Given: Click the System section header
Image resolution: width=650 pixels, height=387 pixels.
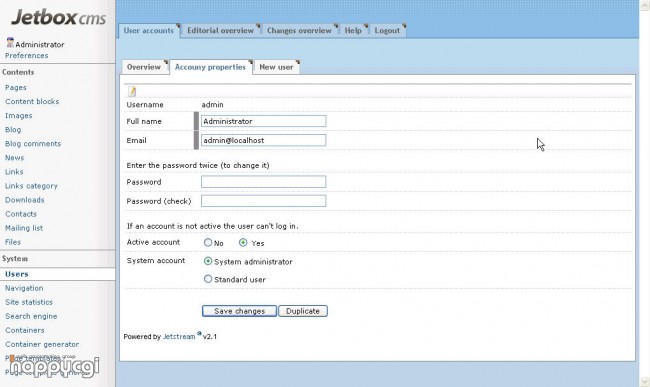Looking at the screenshot, I should coord(15,259).
